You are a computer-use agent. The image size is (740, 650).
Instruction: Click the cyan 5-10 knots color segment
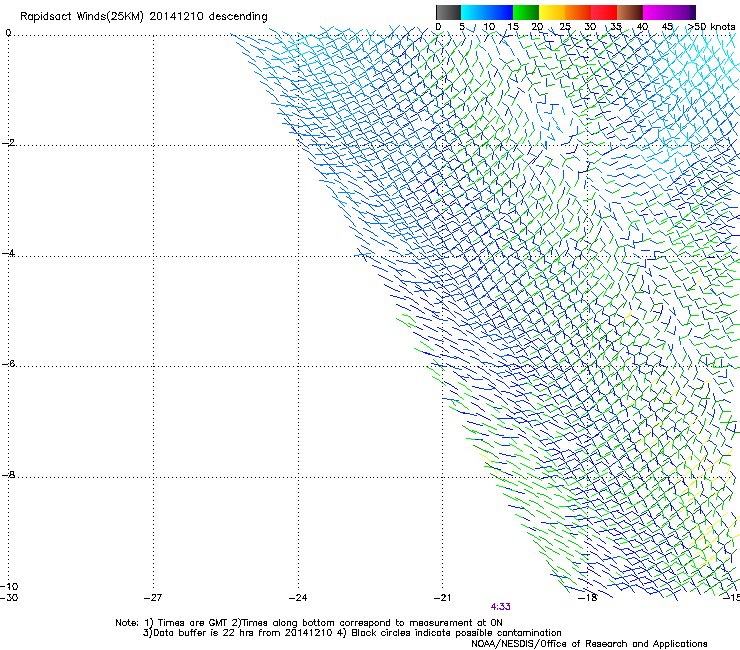[474, 12]
